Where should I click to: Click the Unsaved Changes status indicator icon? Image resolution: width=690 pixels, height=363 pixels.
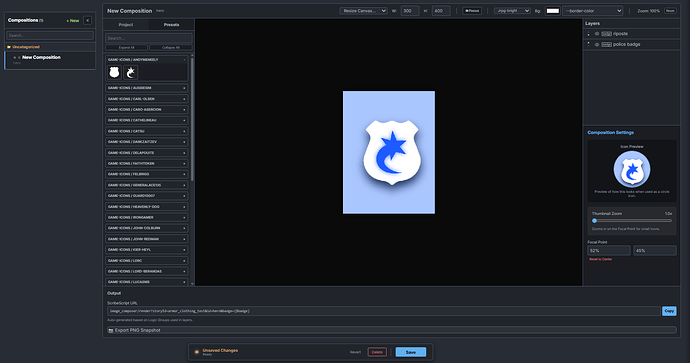pos(197,352)
